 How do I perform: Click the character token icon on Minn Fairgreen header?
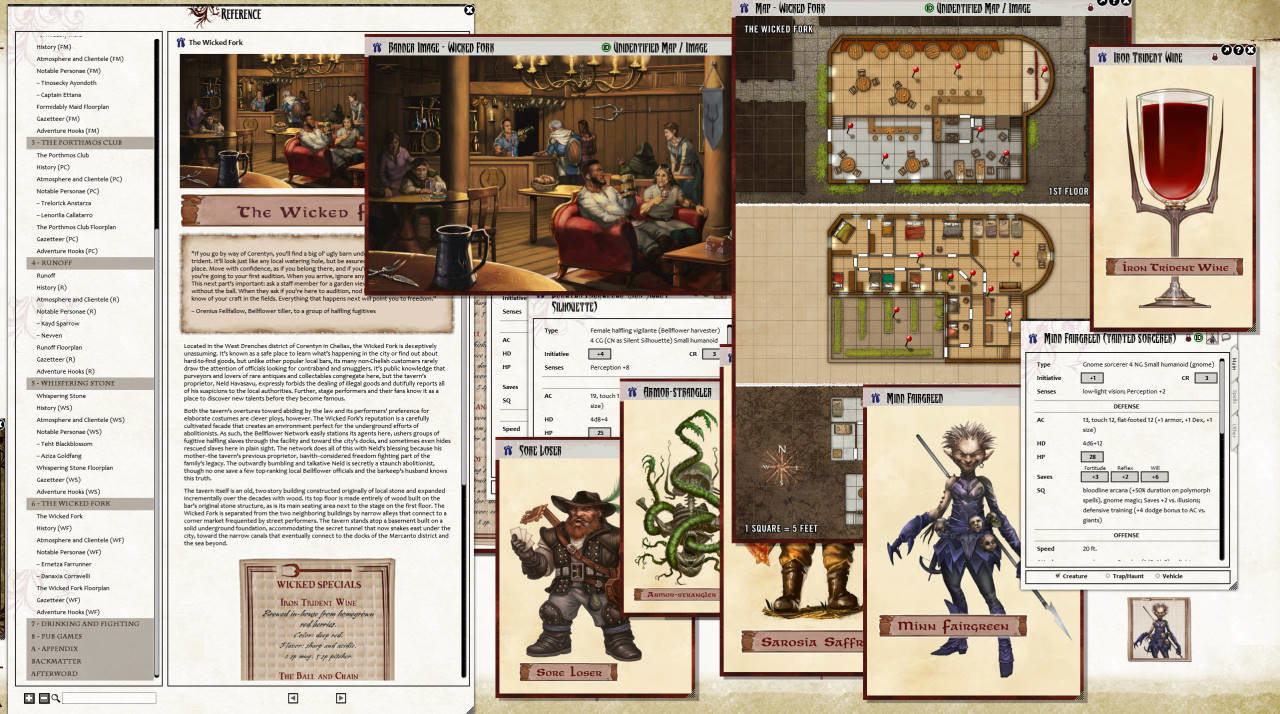(1212, 338)
